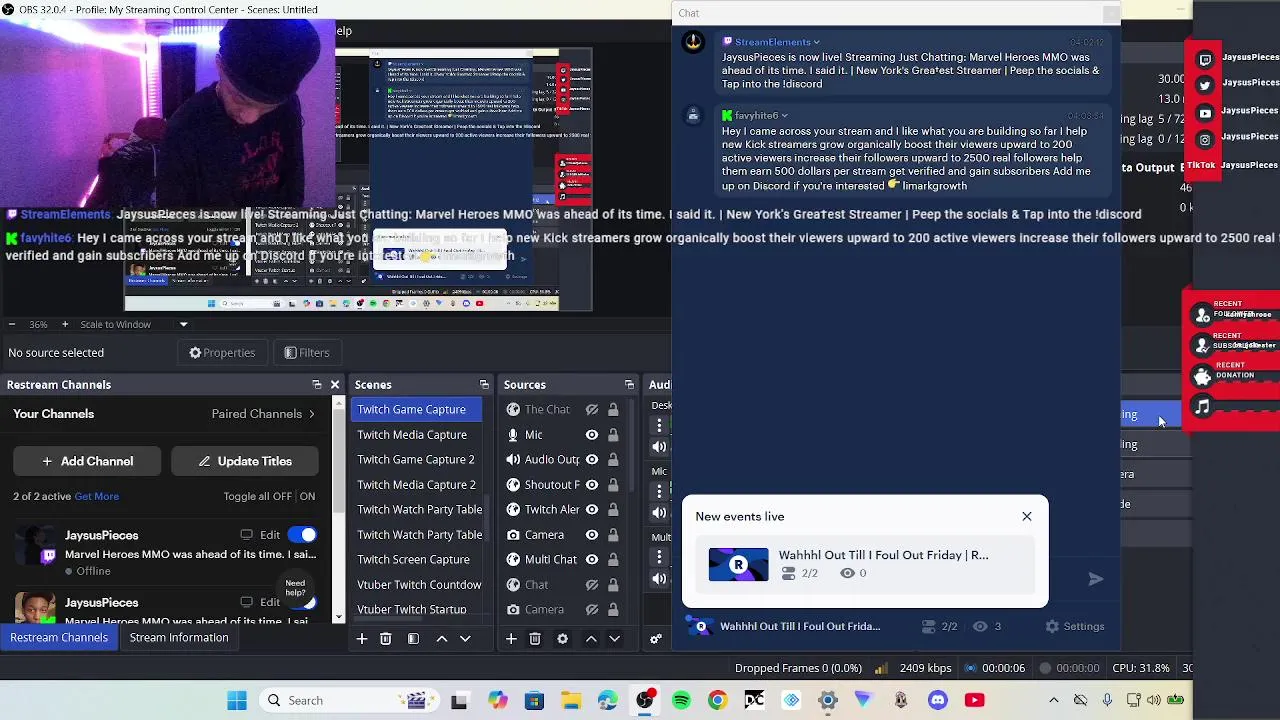Mute the Mic channel speaker icon in the mixer

tap(660, 512)
